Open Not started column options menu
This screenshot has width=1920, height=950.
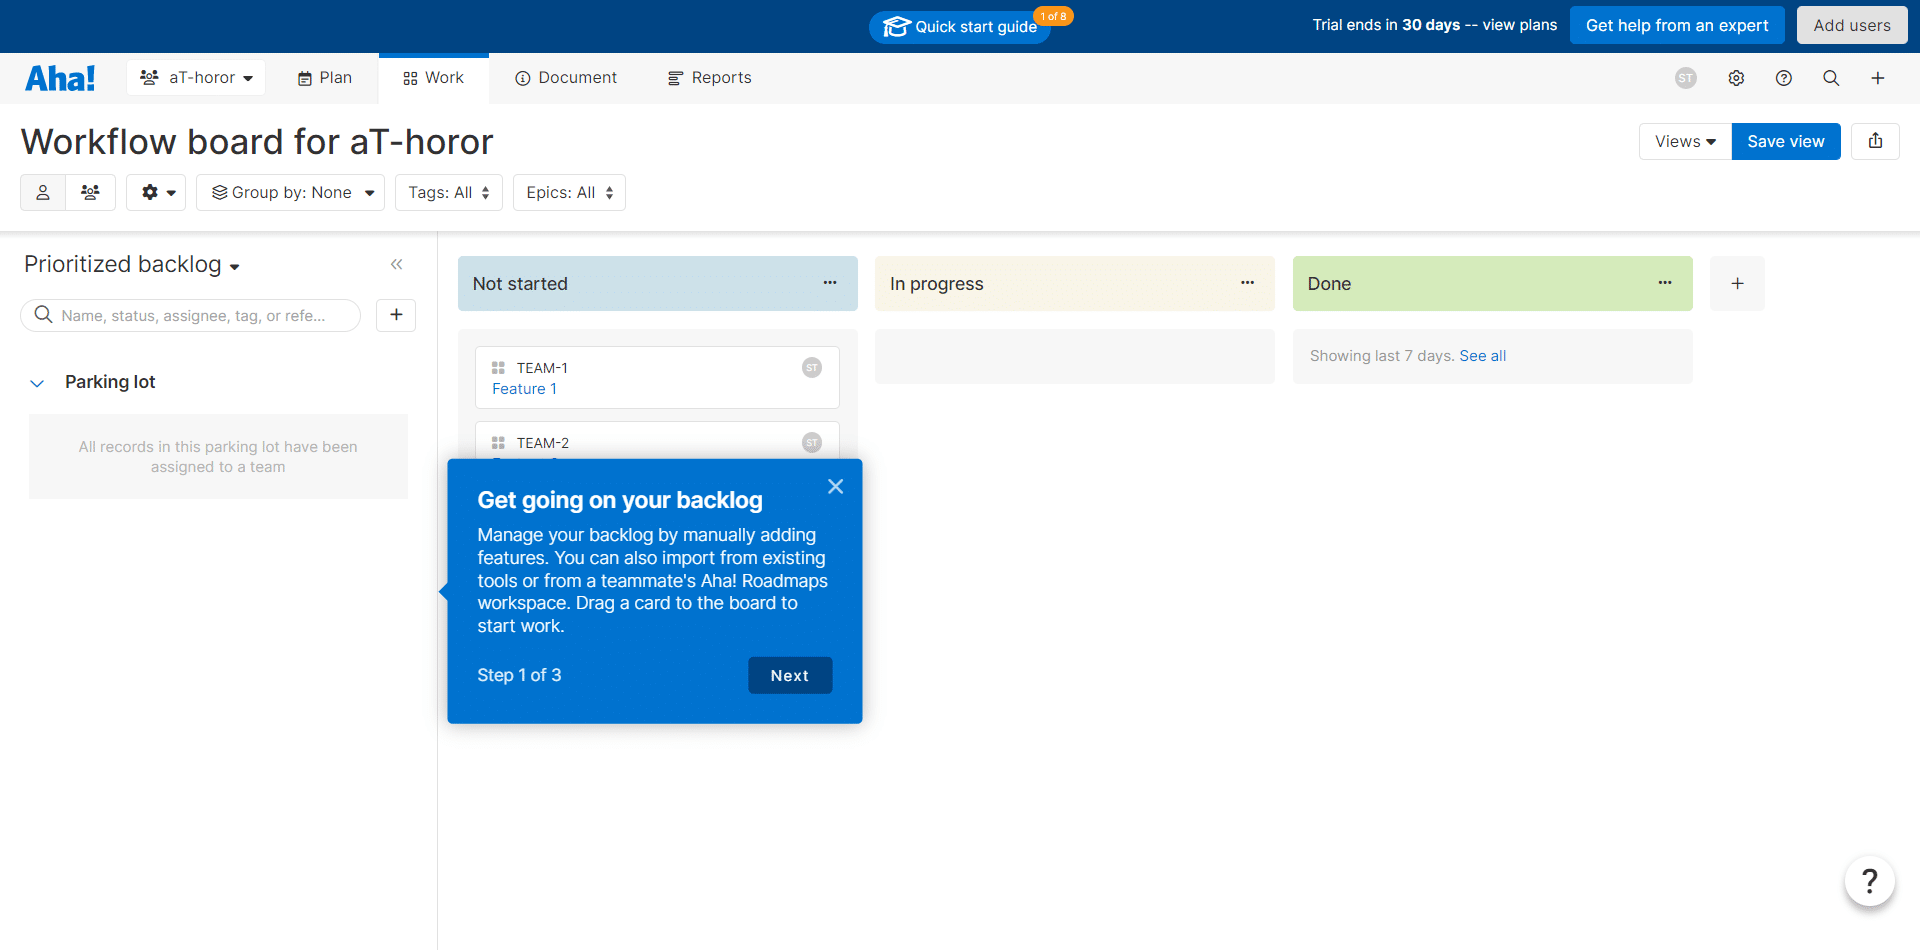(x=830, y=283)
